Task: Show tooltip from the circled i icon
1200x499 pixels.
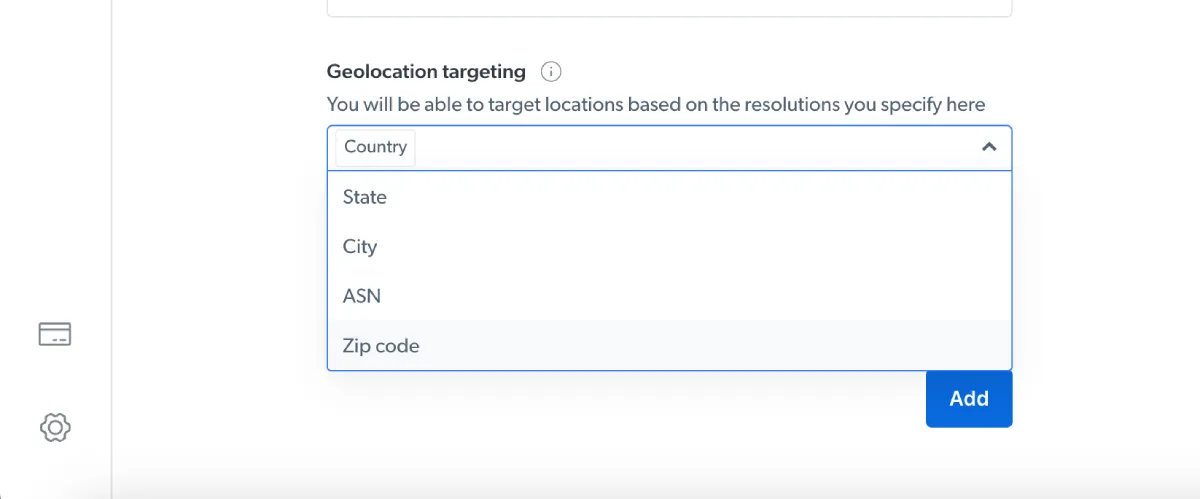Action: [x=551, y=72]
